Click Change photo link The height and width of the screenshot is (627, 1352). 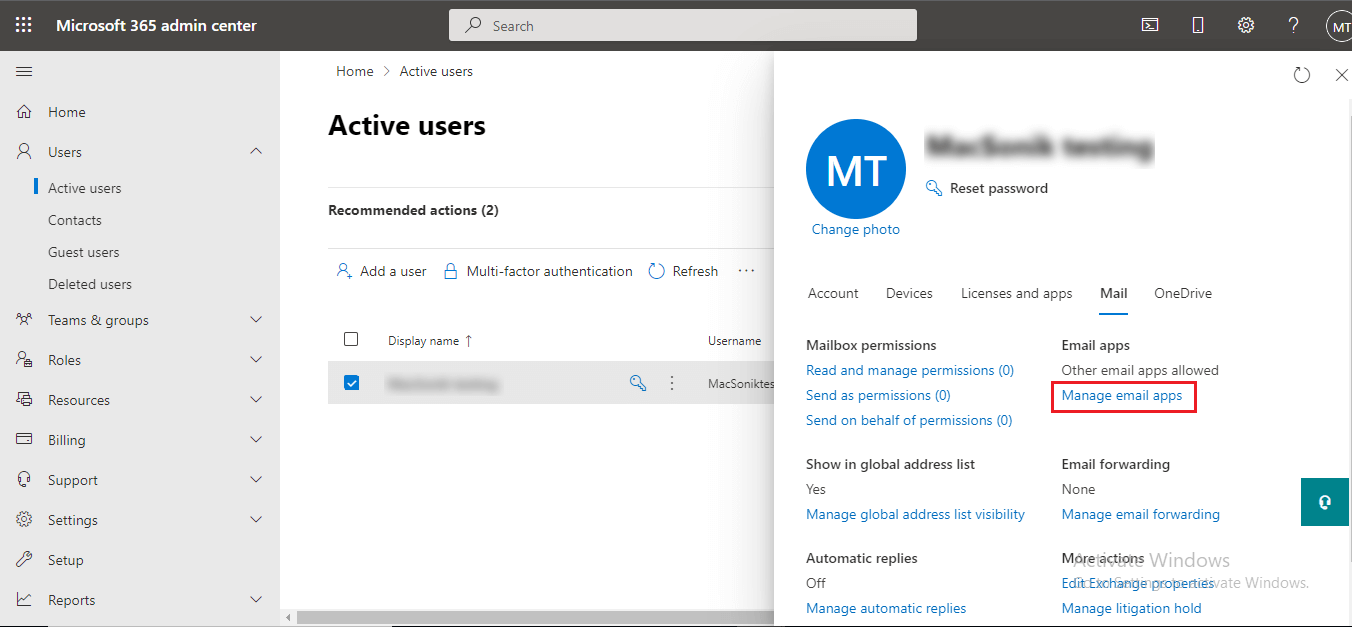click(856, 229)
